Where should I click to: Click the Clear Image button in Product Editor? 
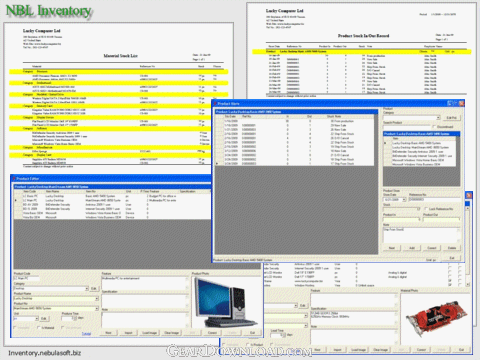coord(172,333)
